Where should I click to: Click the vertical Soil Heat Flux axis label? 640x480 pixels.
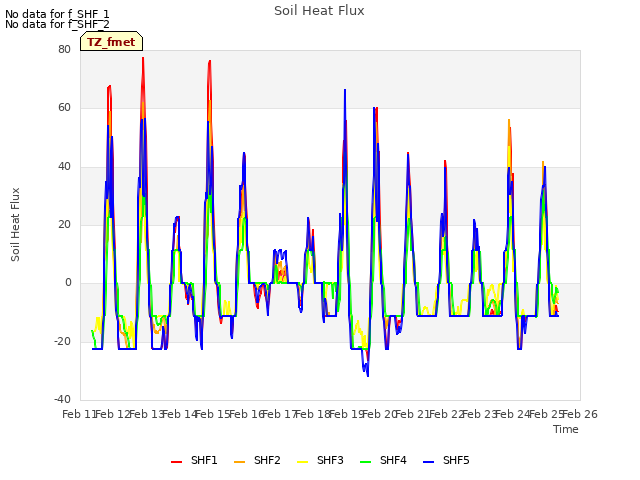tap(15, 224)
